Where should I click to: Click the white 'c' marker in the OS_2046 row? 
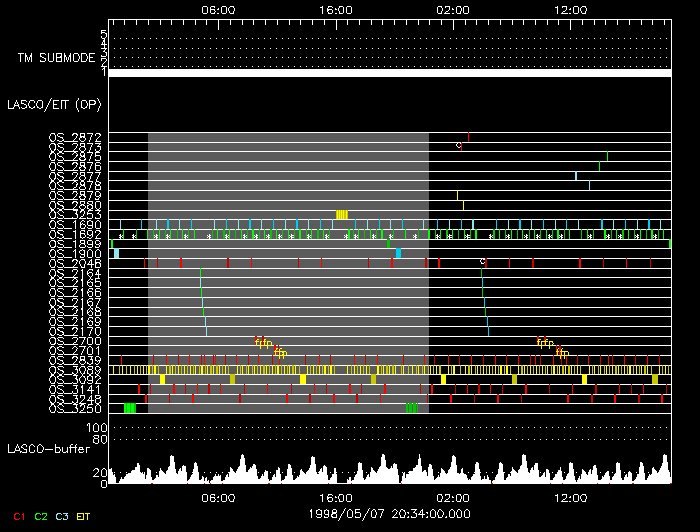(x=482, y=261)
